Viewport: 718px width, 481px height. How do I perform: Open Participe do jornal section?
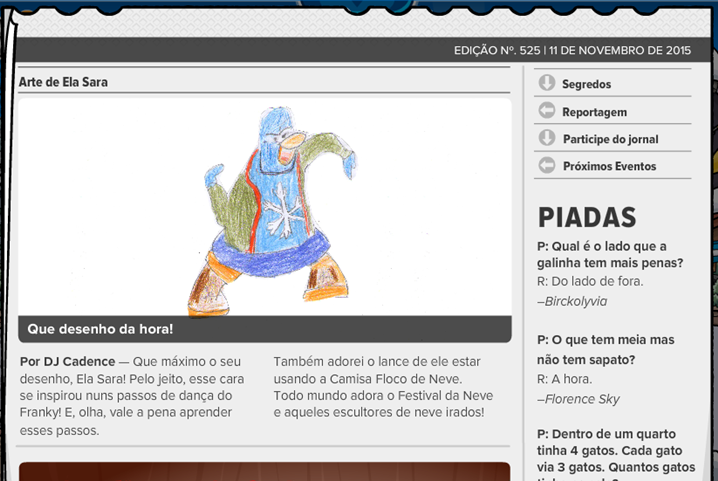[612, 138]
